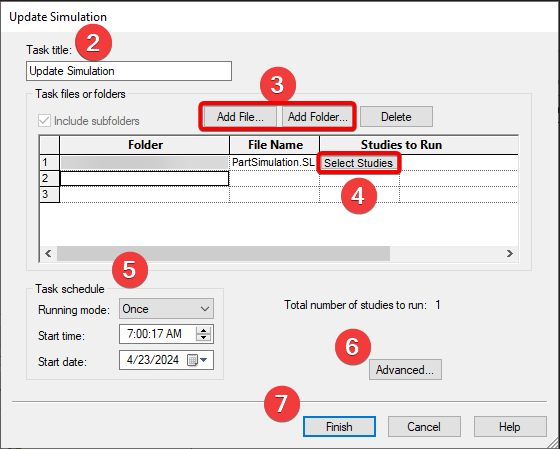
Task: Select the empty Folder cell in row 2
Action: [144, 178]
